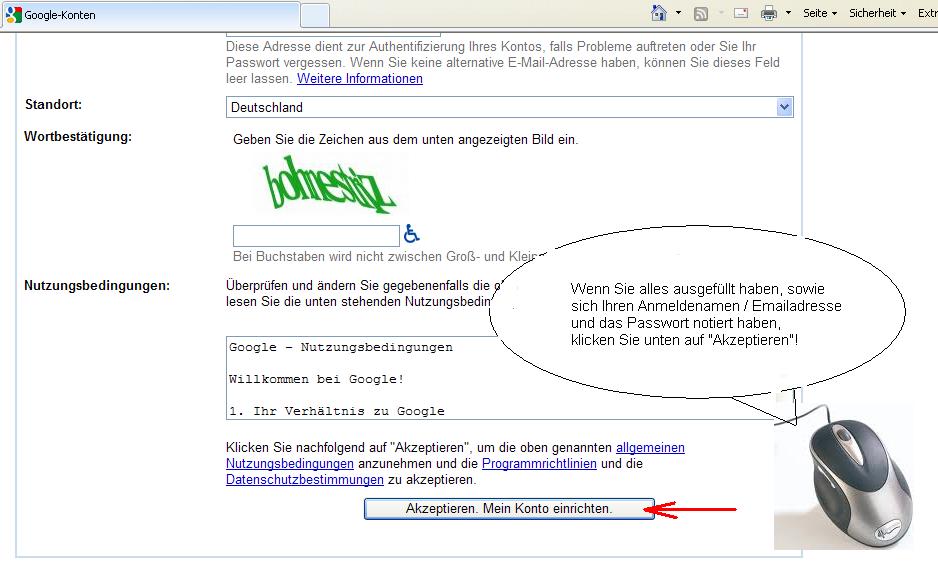Click the RSS feeds icon
The height and width of the screenshot is (568, 938).
701,14
